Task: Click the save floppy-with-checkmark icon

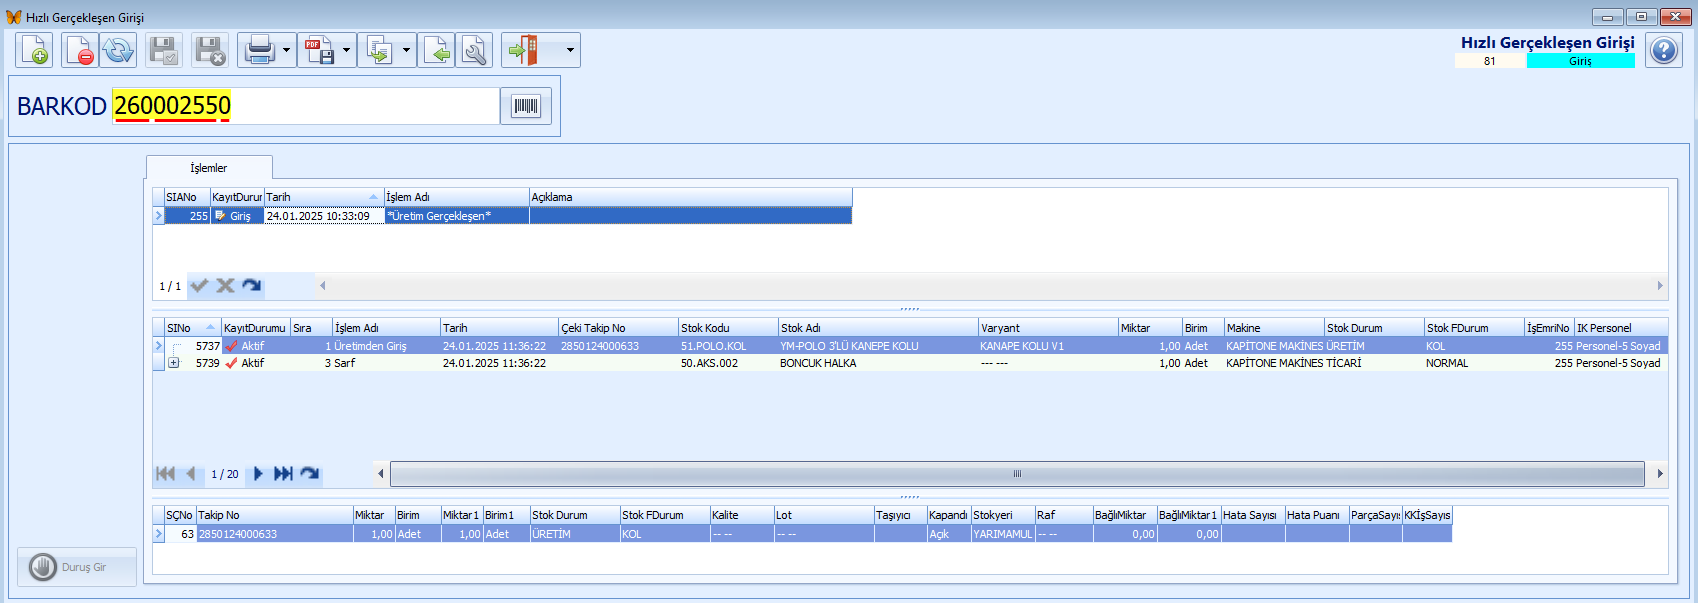Action: pyautogui.click(x=164, y=50)
